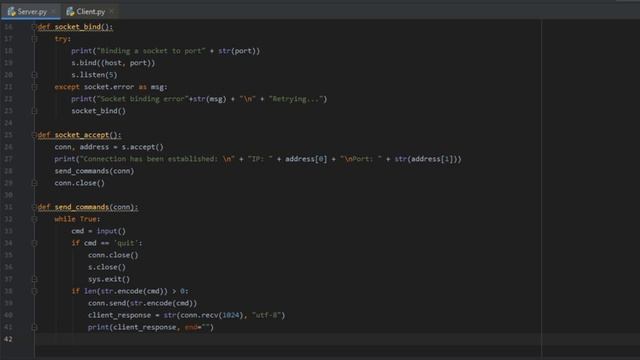The width and height of the screenshot is (640, 360).
Task: Close the Client.py tab
Action: point(111,11)
